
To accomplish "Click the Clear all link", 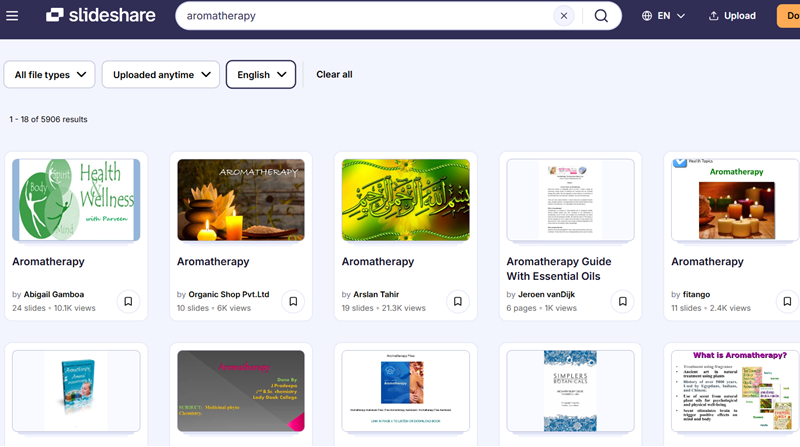I will 334,75.
